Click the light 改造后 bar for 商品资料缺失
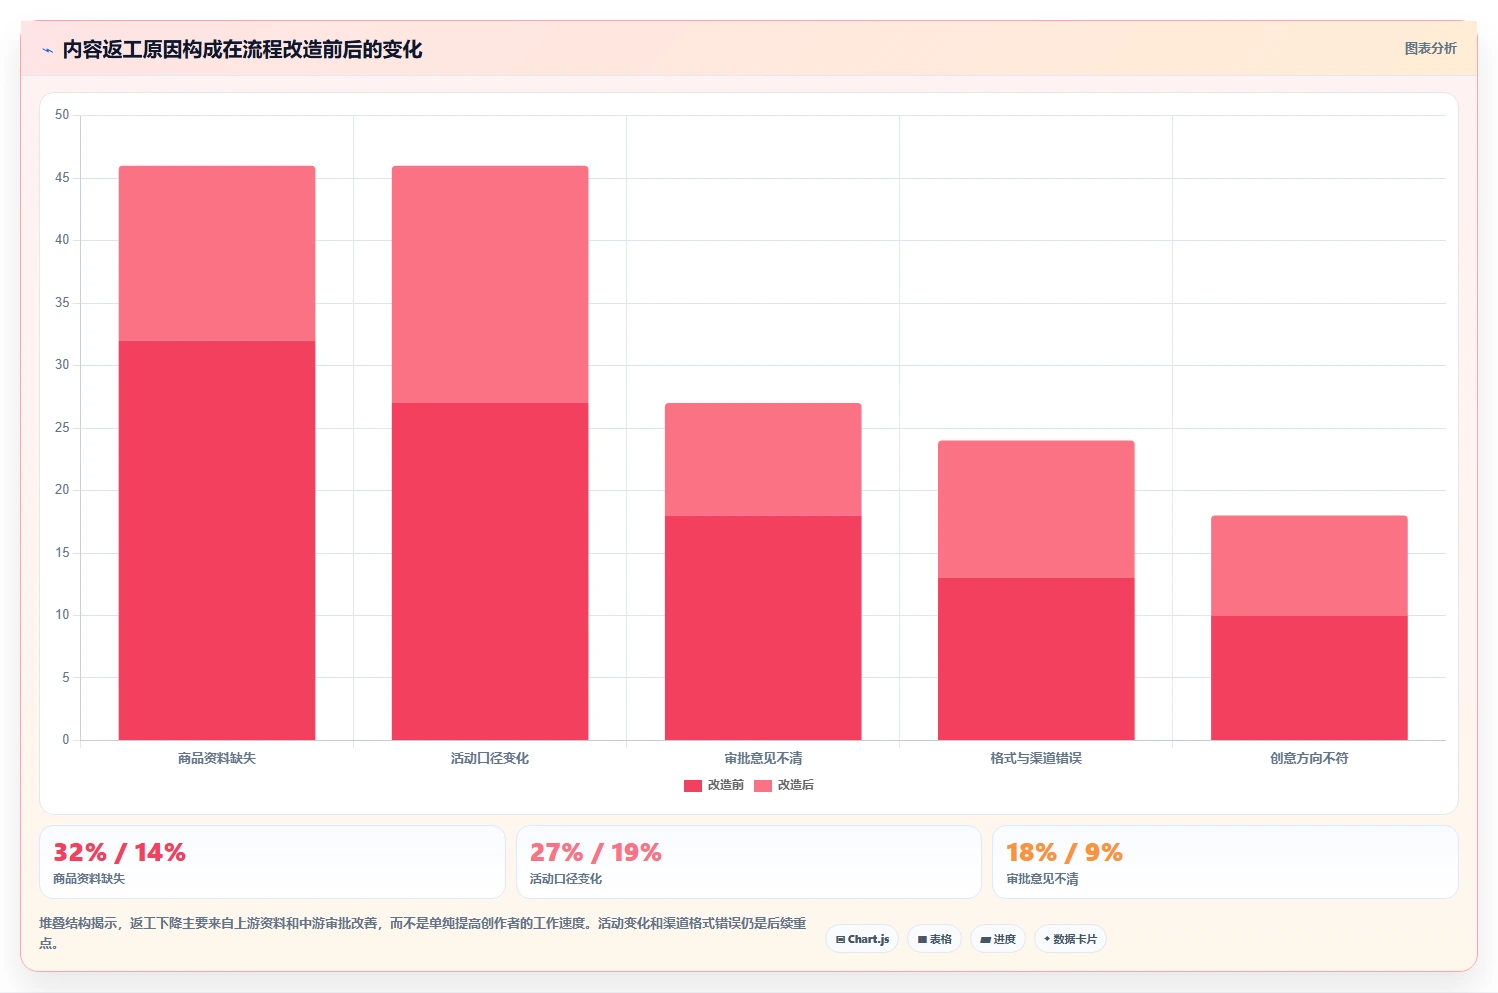Screen dimensions: 1498x993 [217, 253]
